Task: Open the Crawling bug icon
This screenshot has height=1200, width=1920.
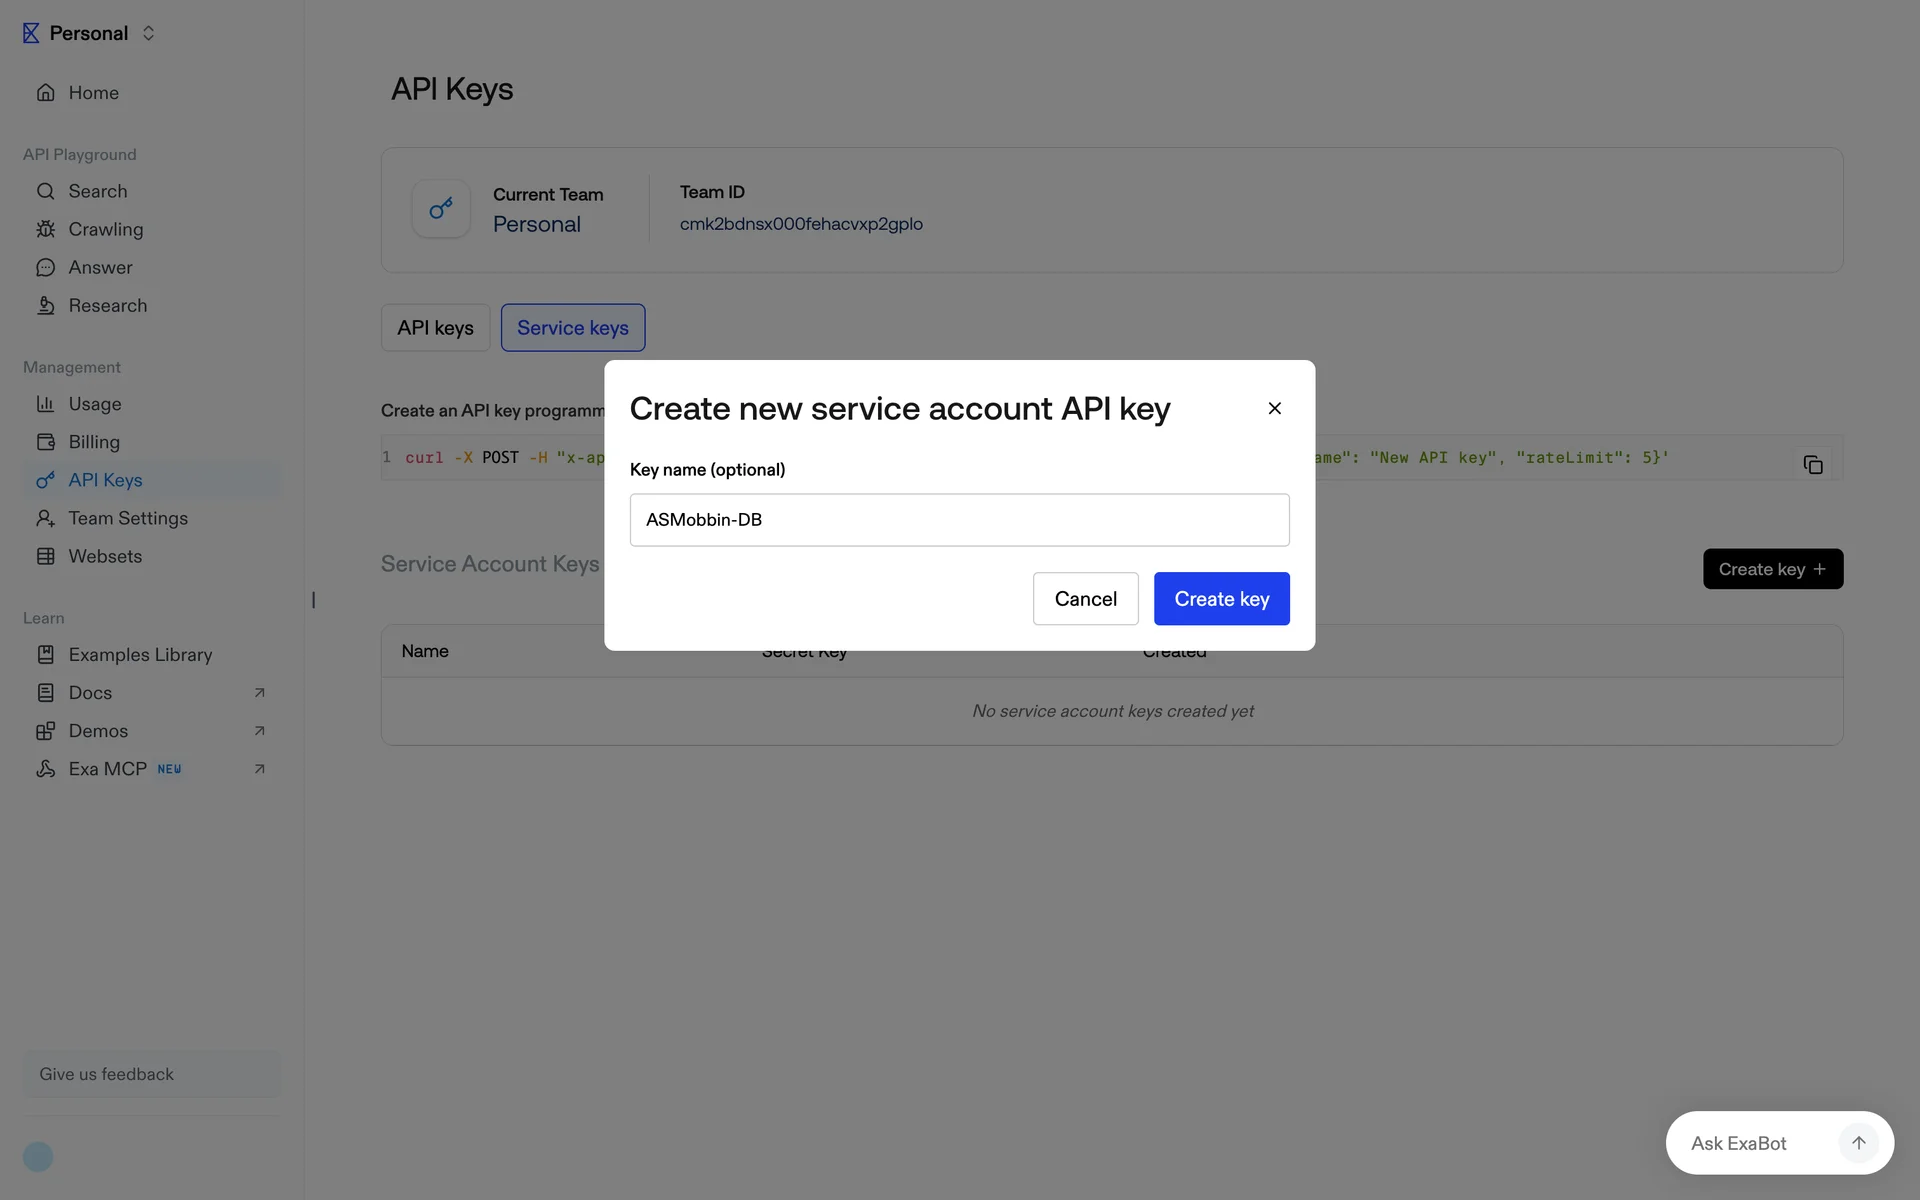Action: 46,229
